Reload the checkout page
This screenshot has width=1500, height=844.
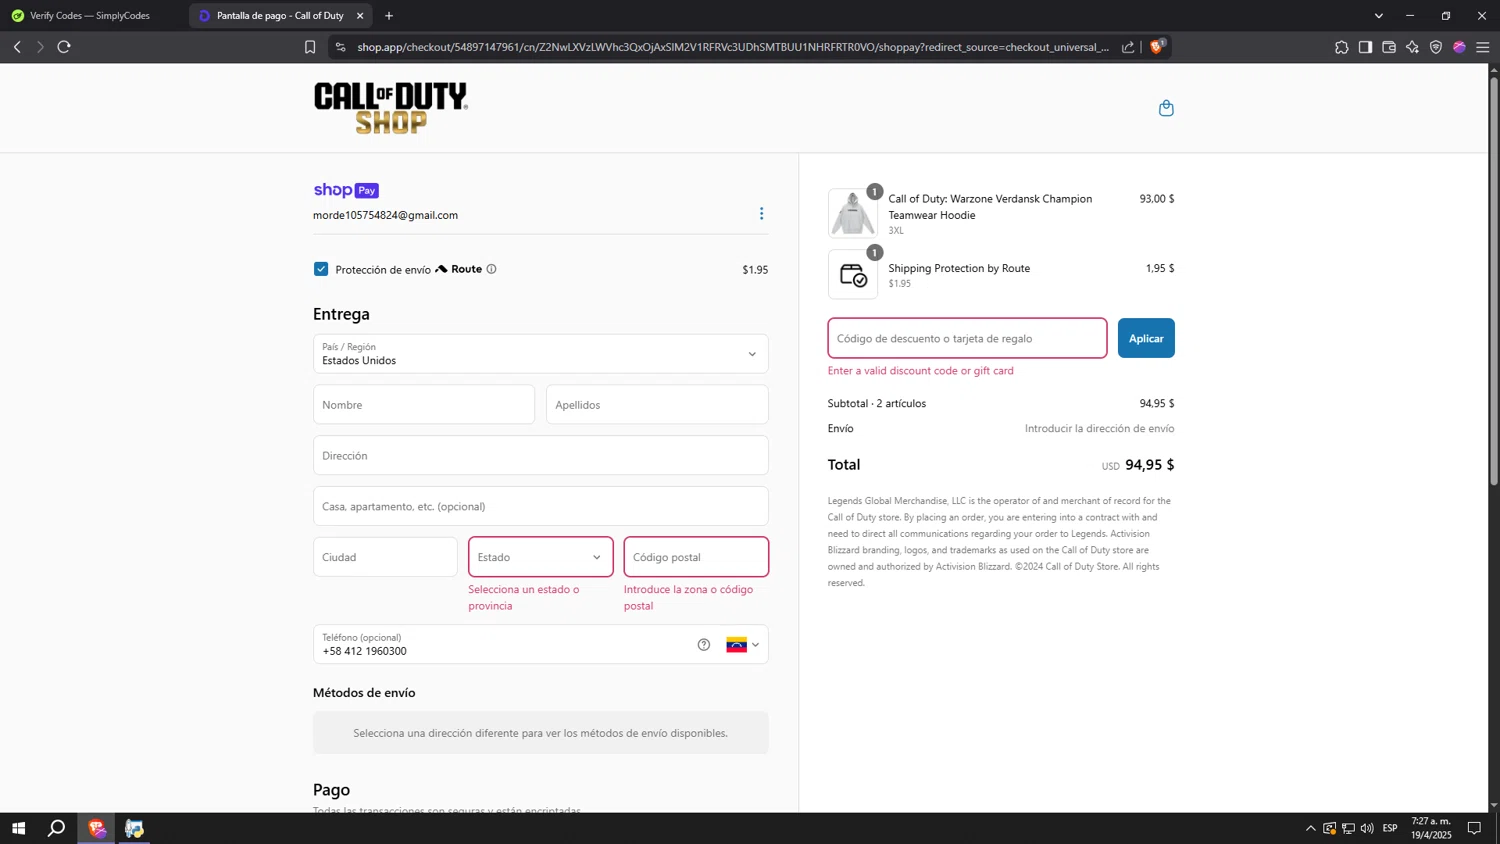click(64, 47)
